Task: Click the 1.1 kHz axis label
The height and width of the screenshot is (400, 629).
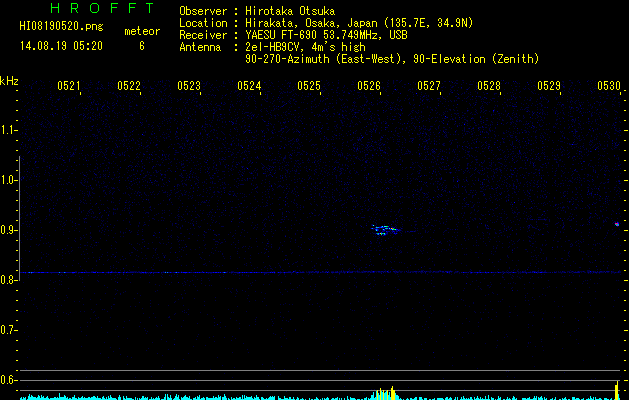Action: [8, 130]
